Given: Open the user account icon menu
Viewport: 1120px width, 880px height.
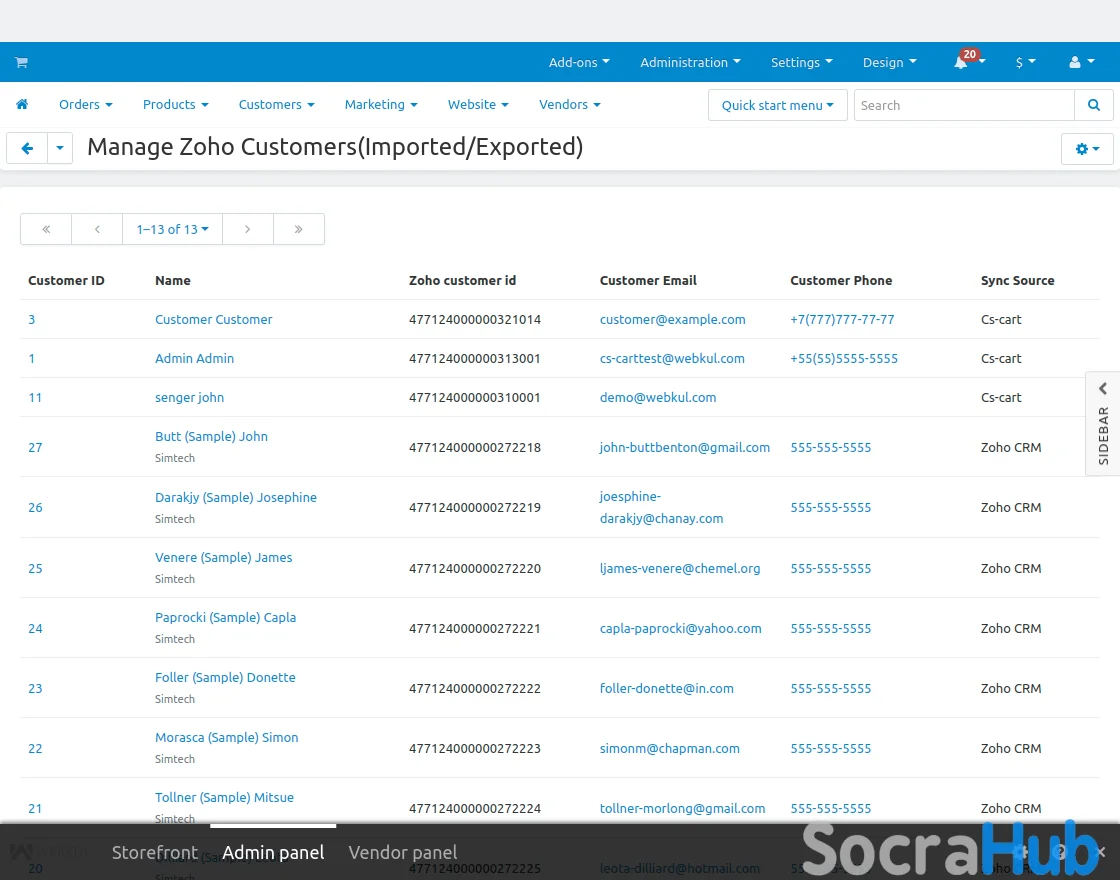Looking at the screenshot, I should [1081, 62].
